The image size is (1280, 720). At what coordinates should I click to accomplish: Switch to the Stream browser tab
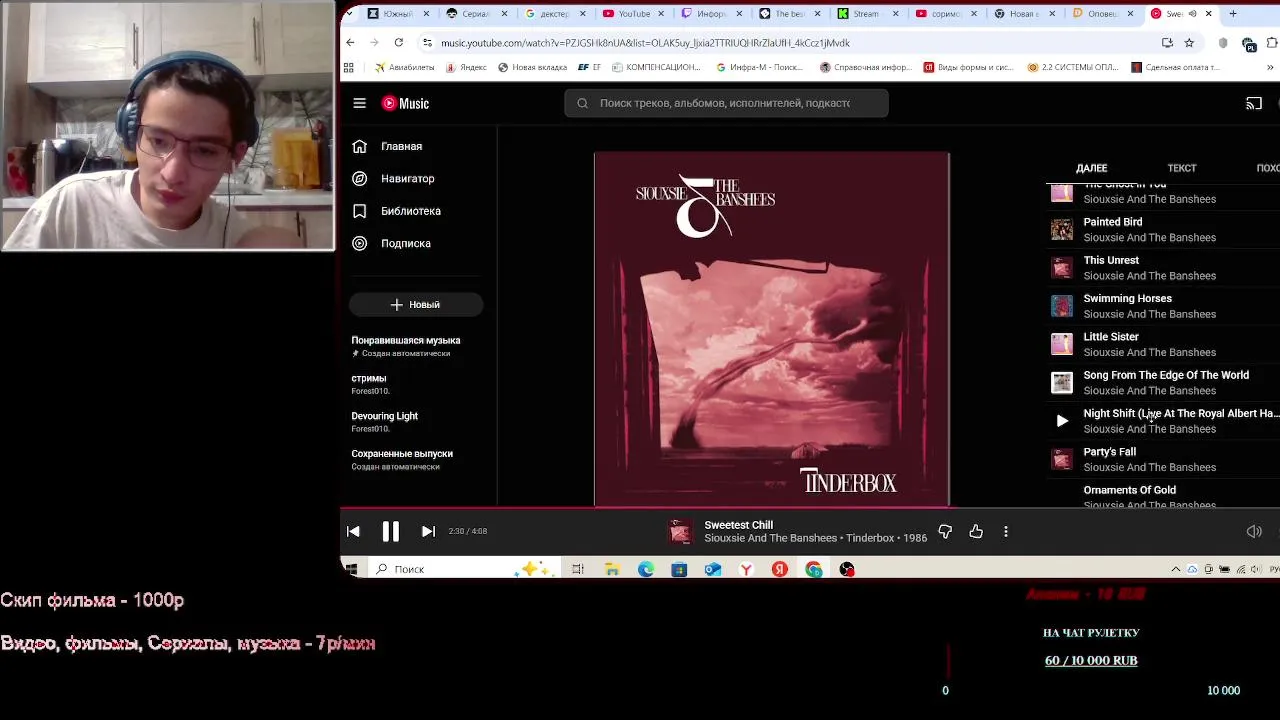(x=866, y=14)
